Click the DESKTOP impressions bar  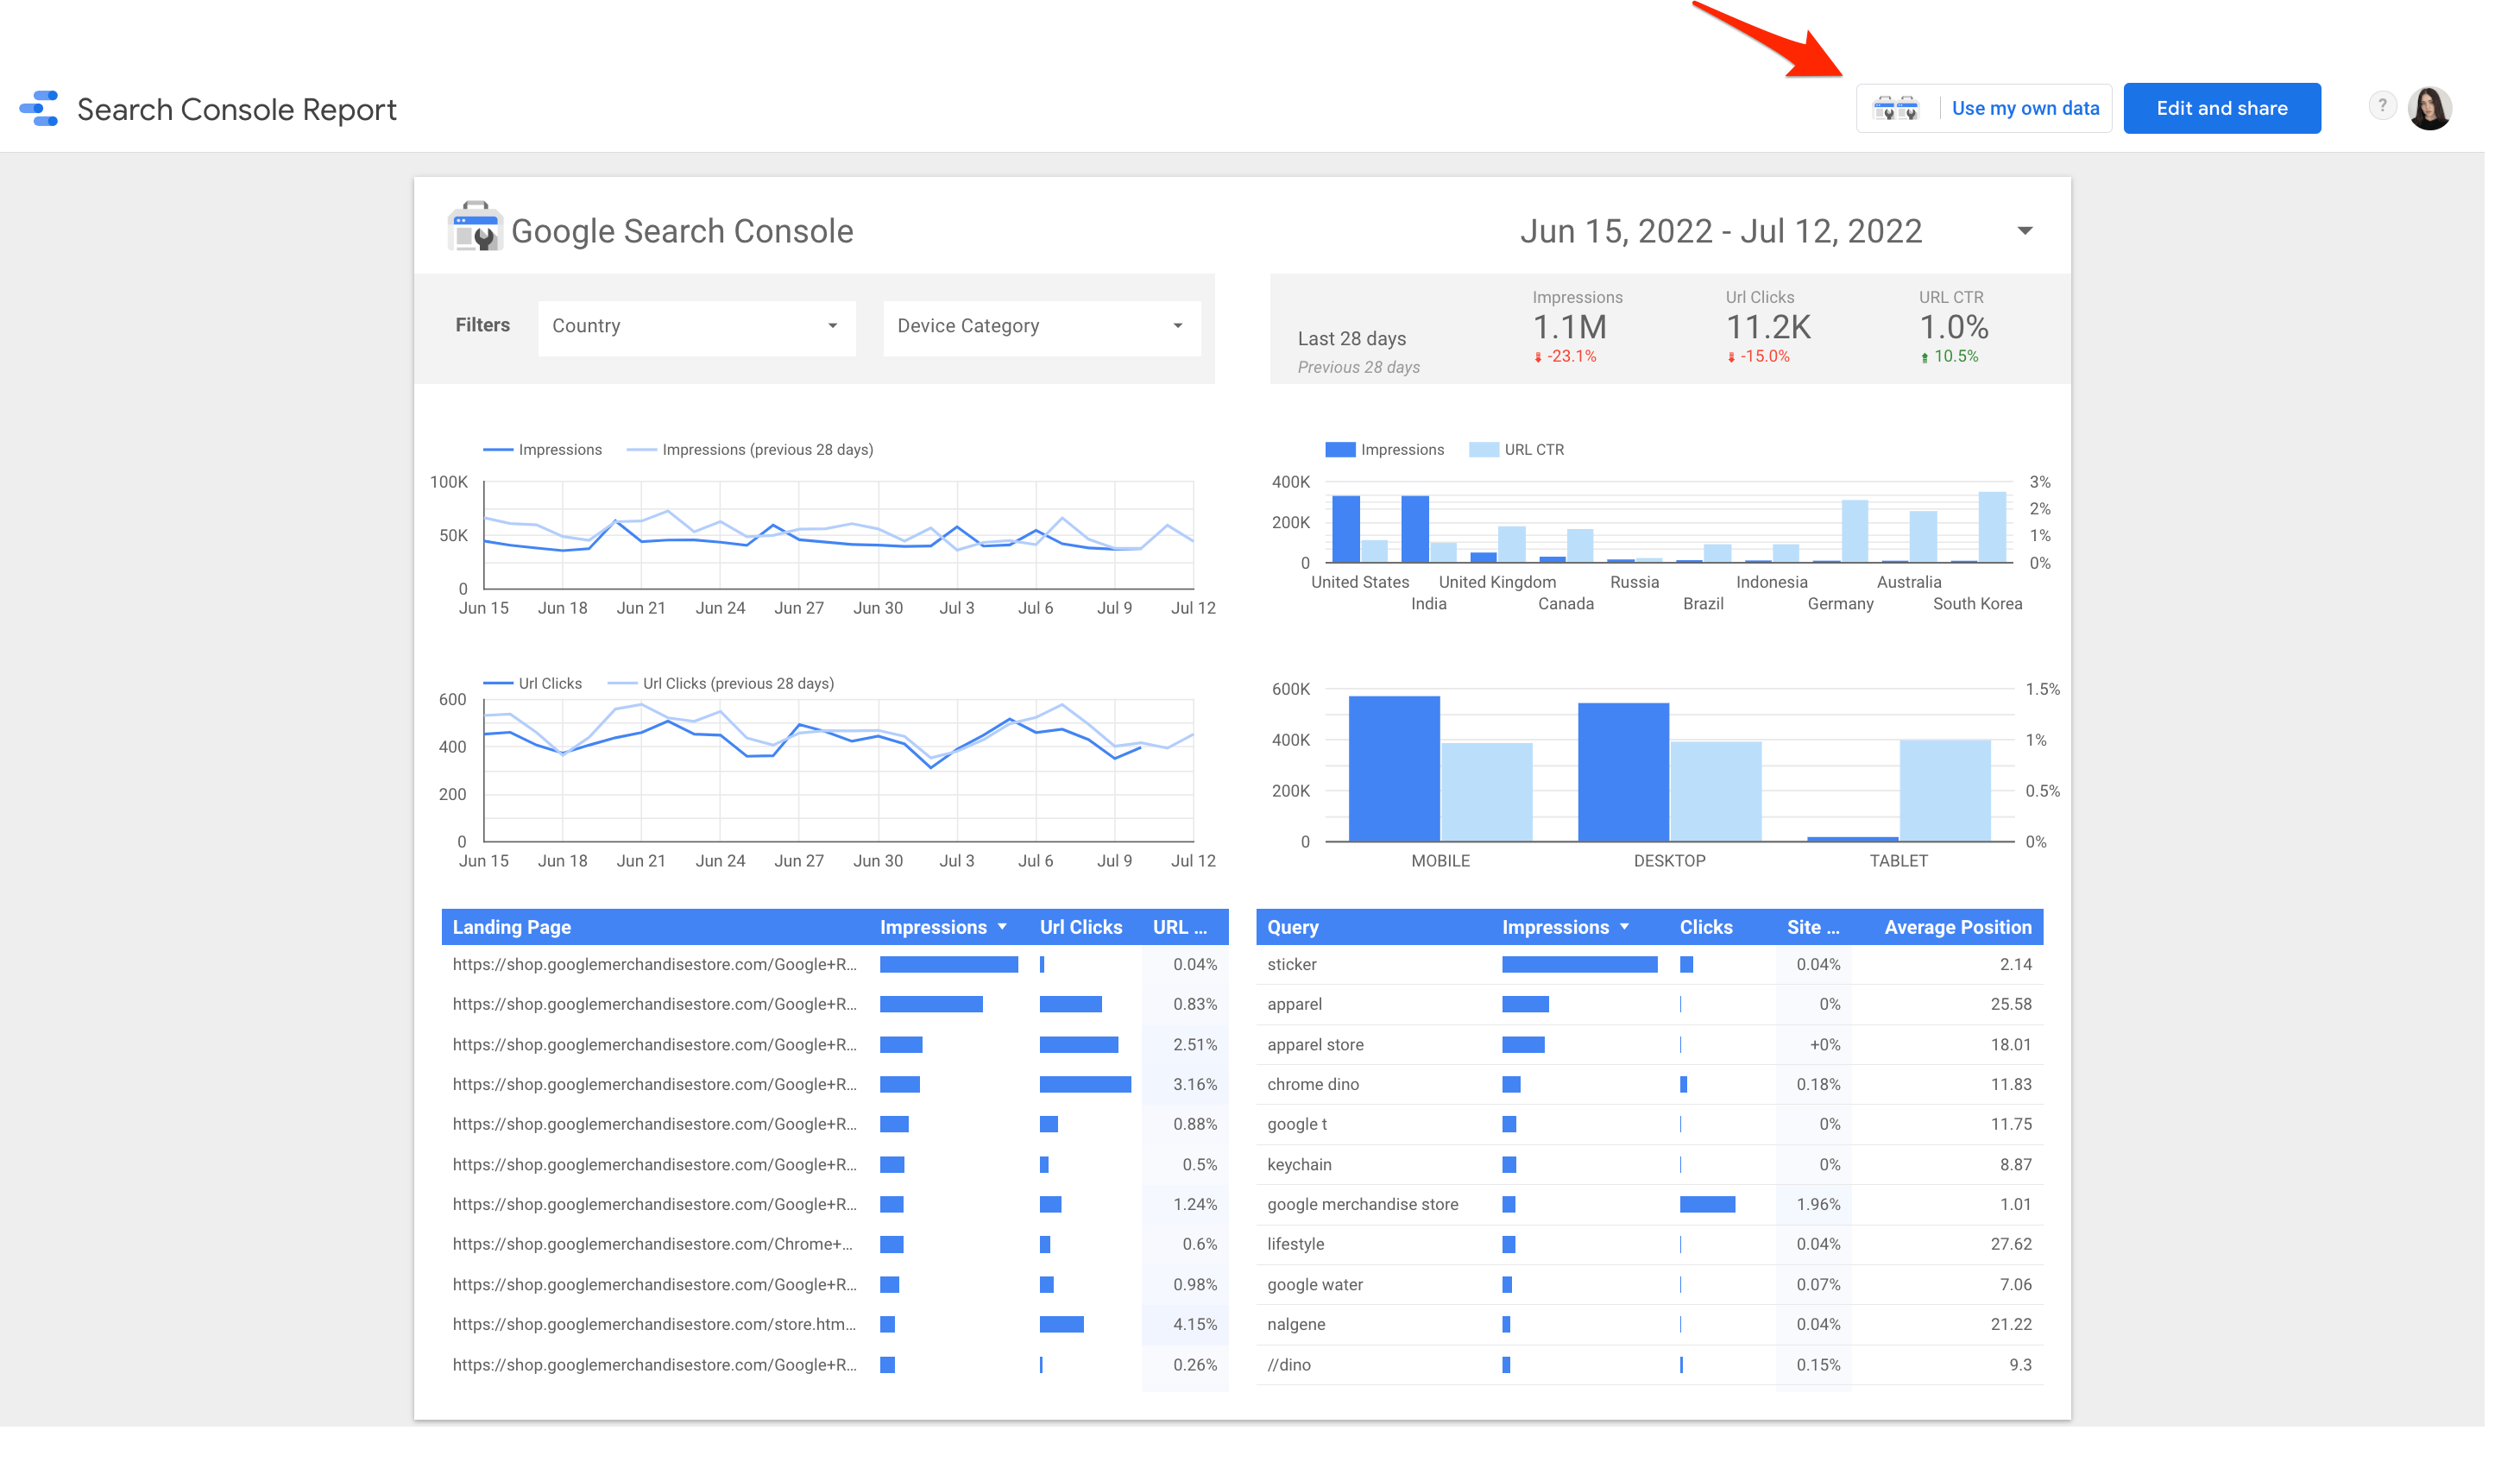point(1623,772)
